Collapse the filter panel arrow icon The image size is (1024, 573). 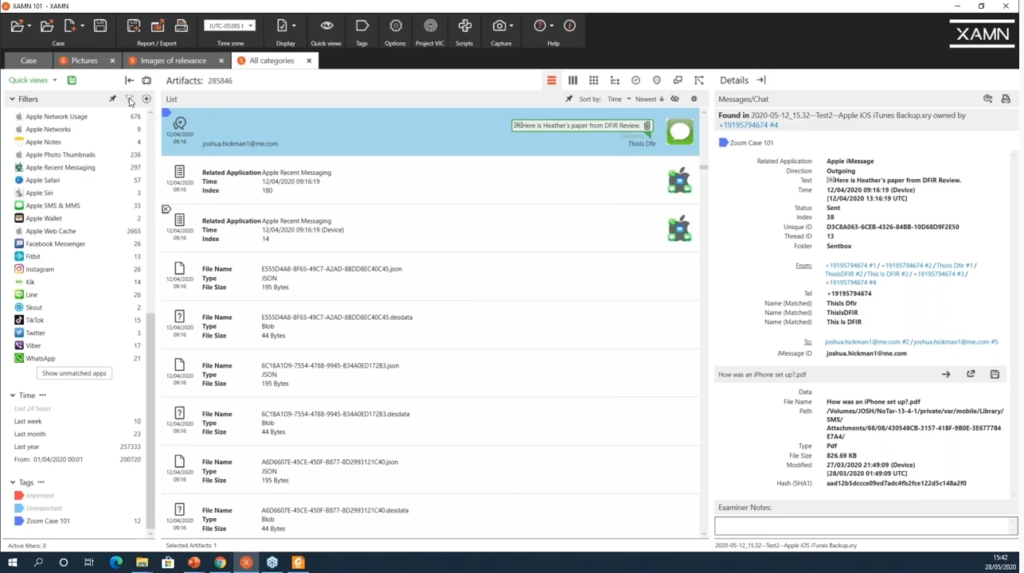point(129,80)
